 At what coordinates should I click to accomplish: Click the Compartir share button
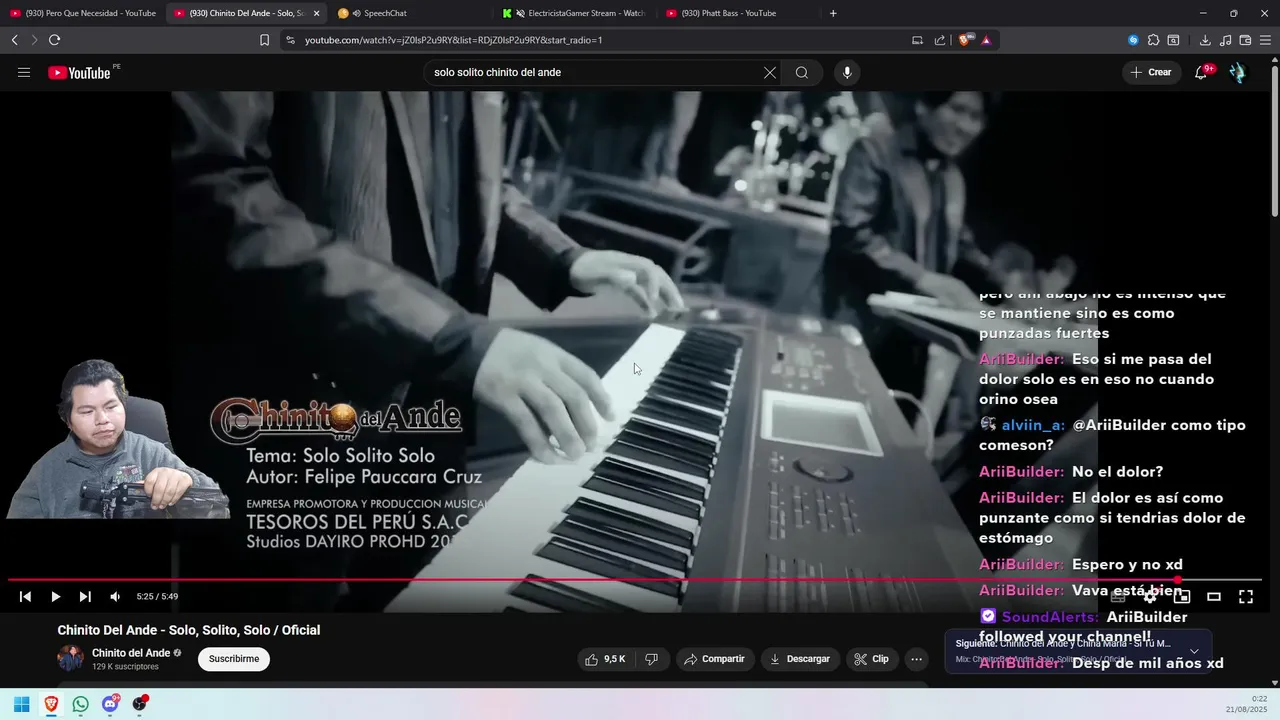[714, 659]
